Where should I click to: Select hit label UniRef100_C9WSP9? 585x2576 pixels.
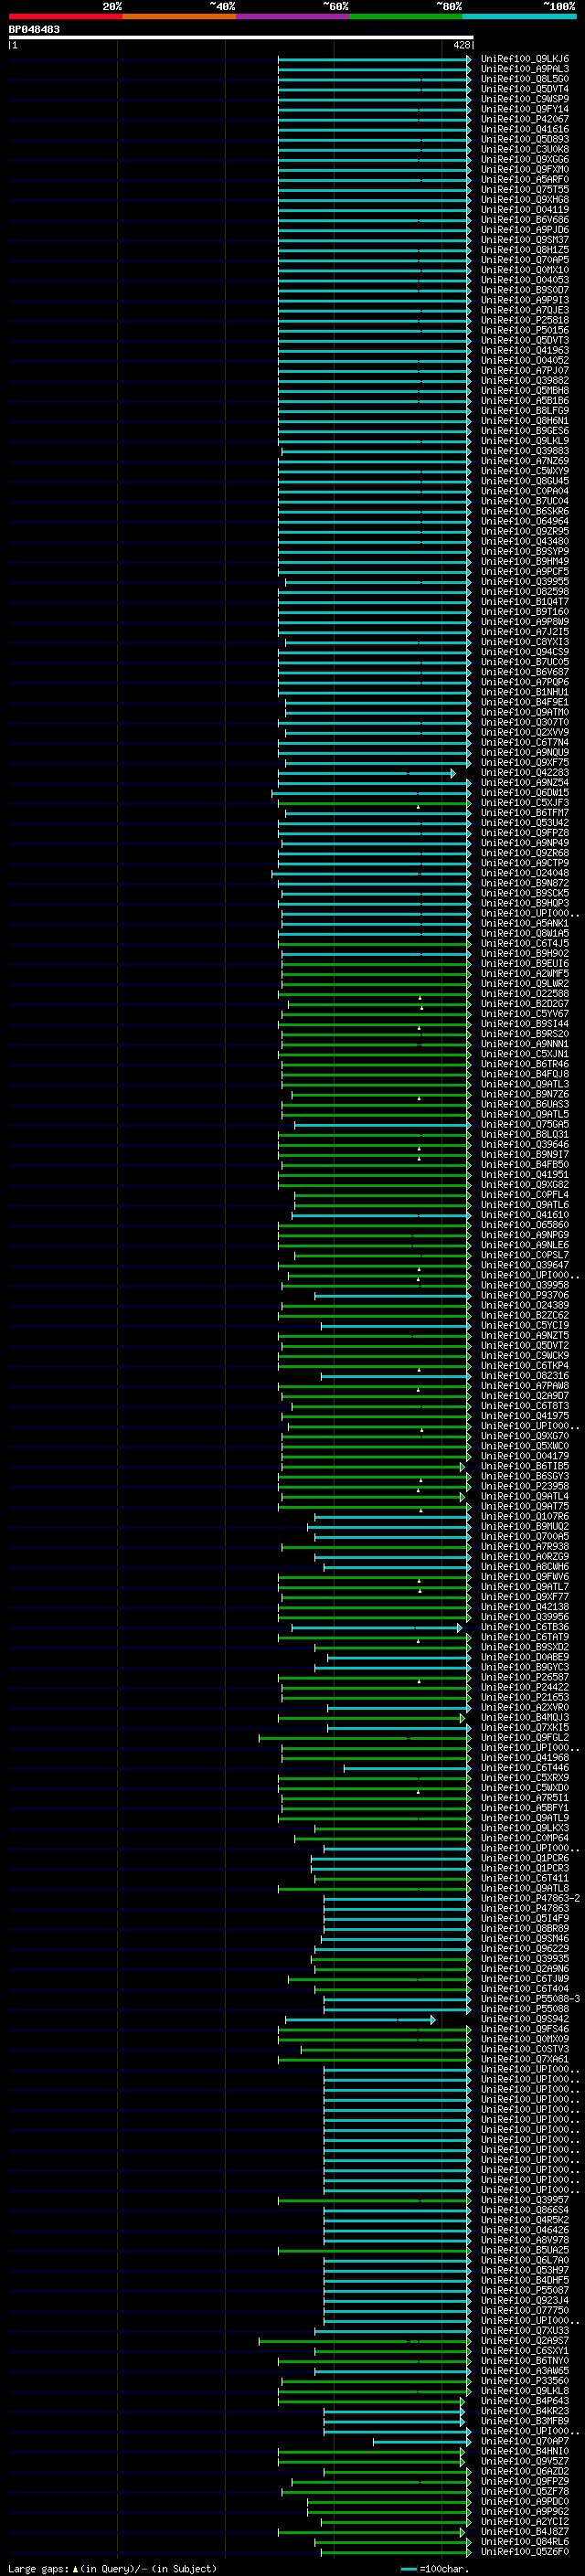coord(525,99)
